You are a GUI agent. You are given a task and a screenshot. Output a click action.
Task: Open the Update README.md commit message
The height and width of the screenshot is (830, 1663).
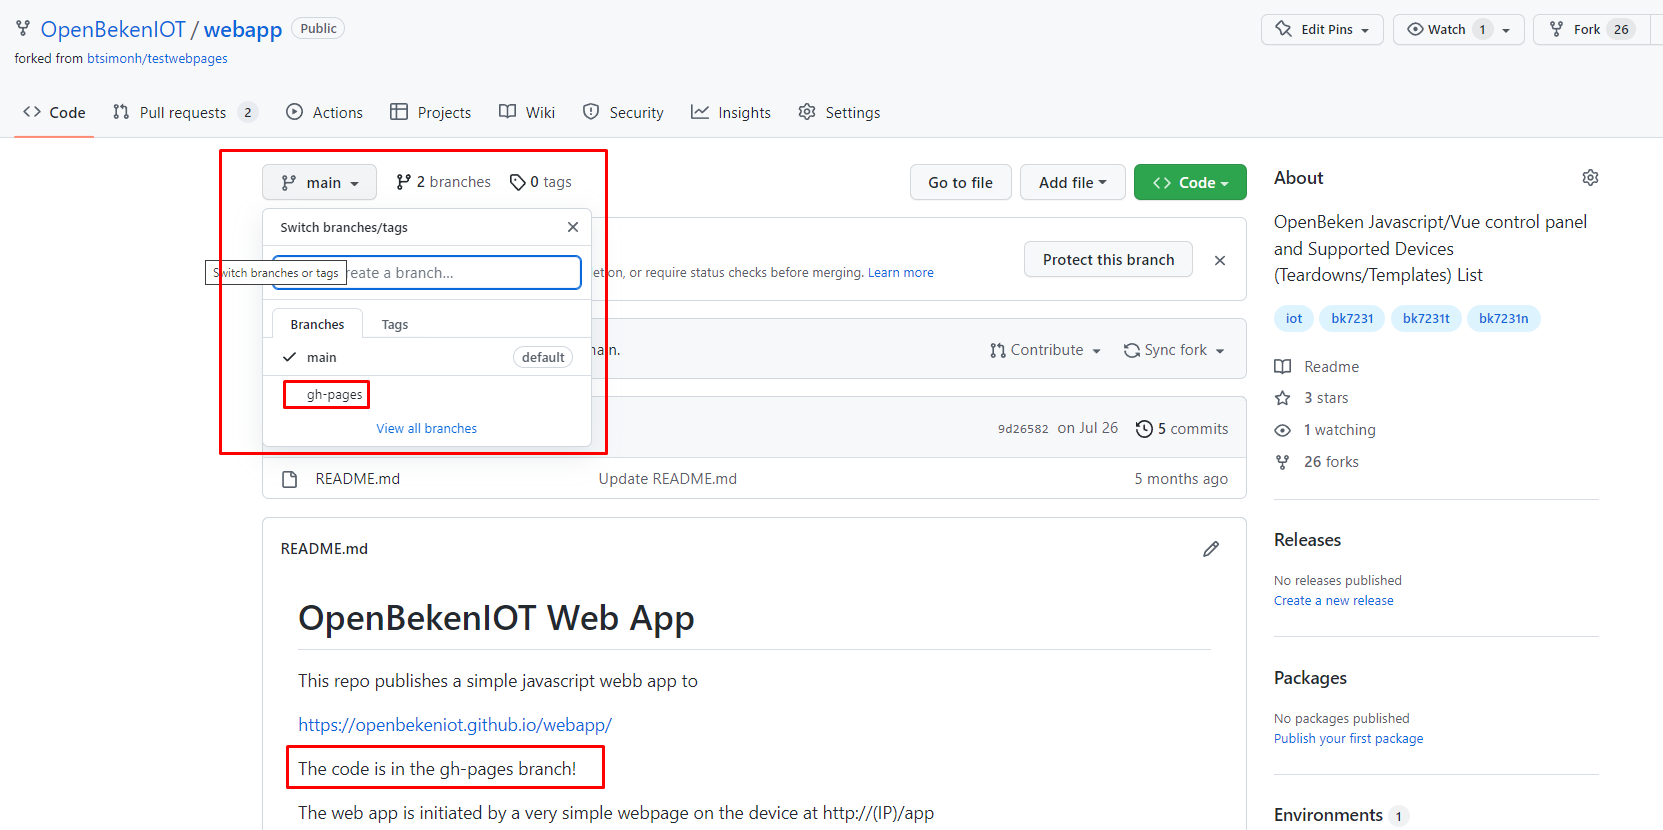click(667, 478)
